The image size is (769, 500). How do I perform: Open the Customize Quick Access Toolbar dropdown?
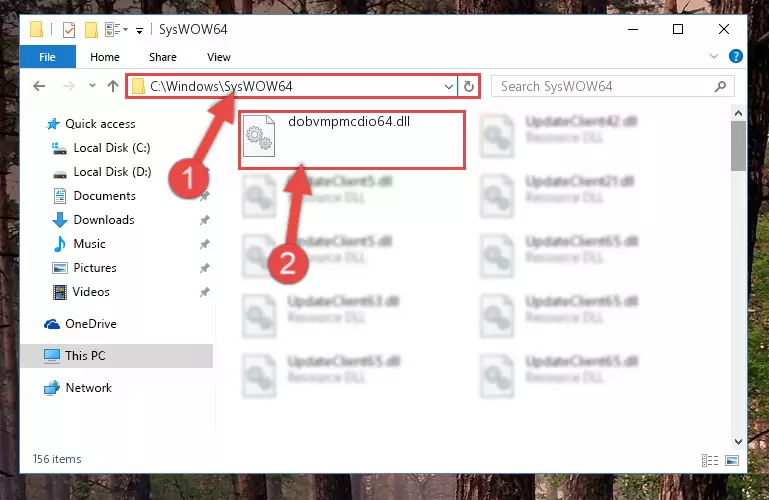(x=139, y=30)
